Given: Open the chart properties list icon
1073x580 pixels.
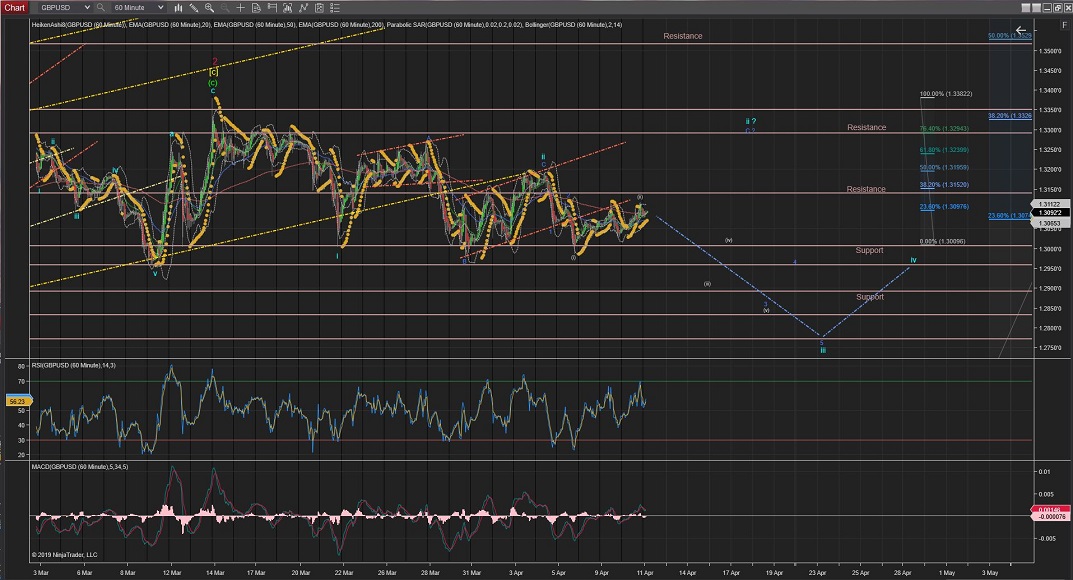Looking at the screenshot, I should pos(335,7).
